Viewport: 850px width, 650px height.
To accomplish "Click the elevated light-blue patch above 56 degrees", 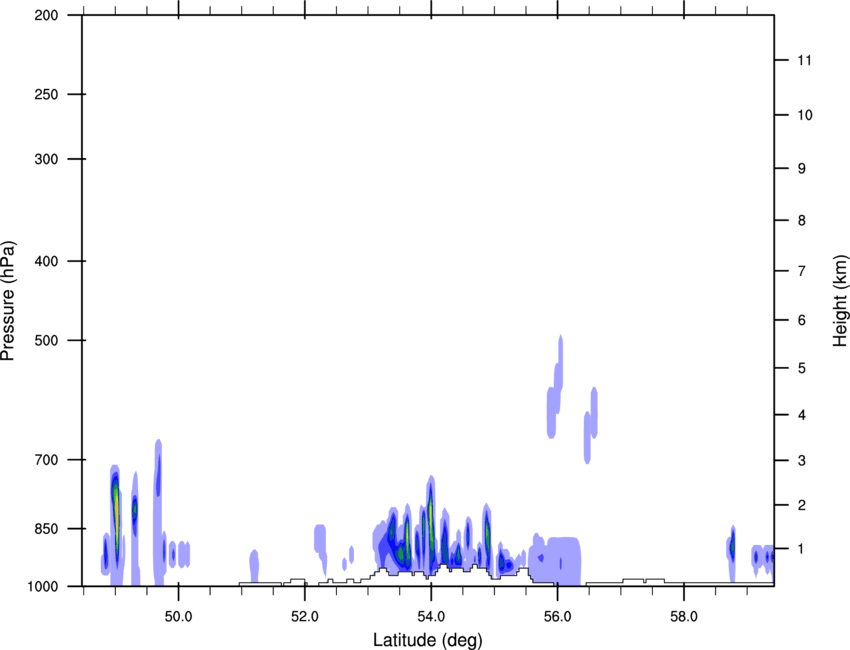I will tap(557, 386).
